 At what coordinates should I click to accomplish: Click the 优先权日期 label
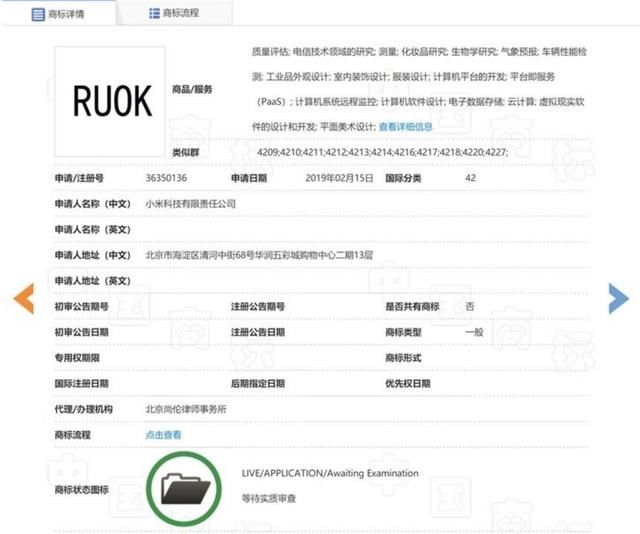click(x=408, y=384)
